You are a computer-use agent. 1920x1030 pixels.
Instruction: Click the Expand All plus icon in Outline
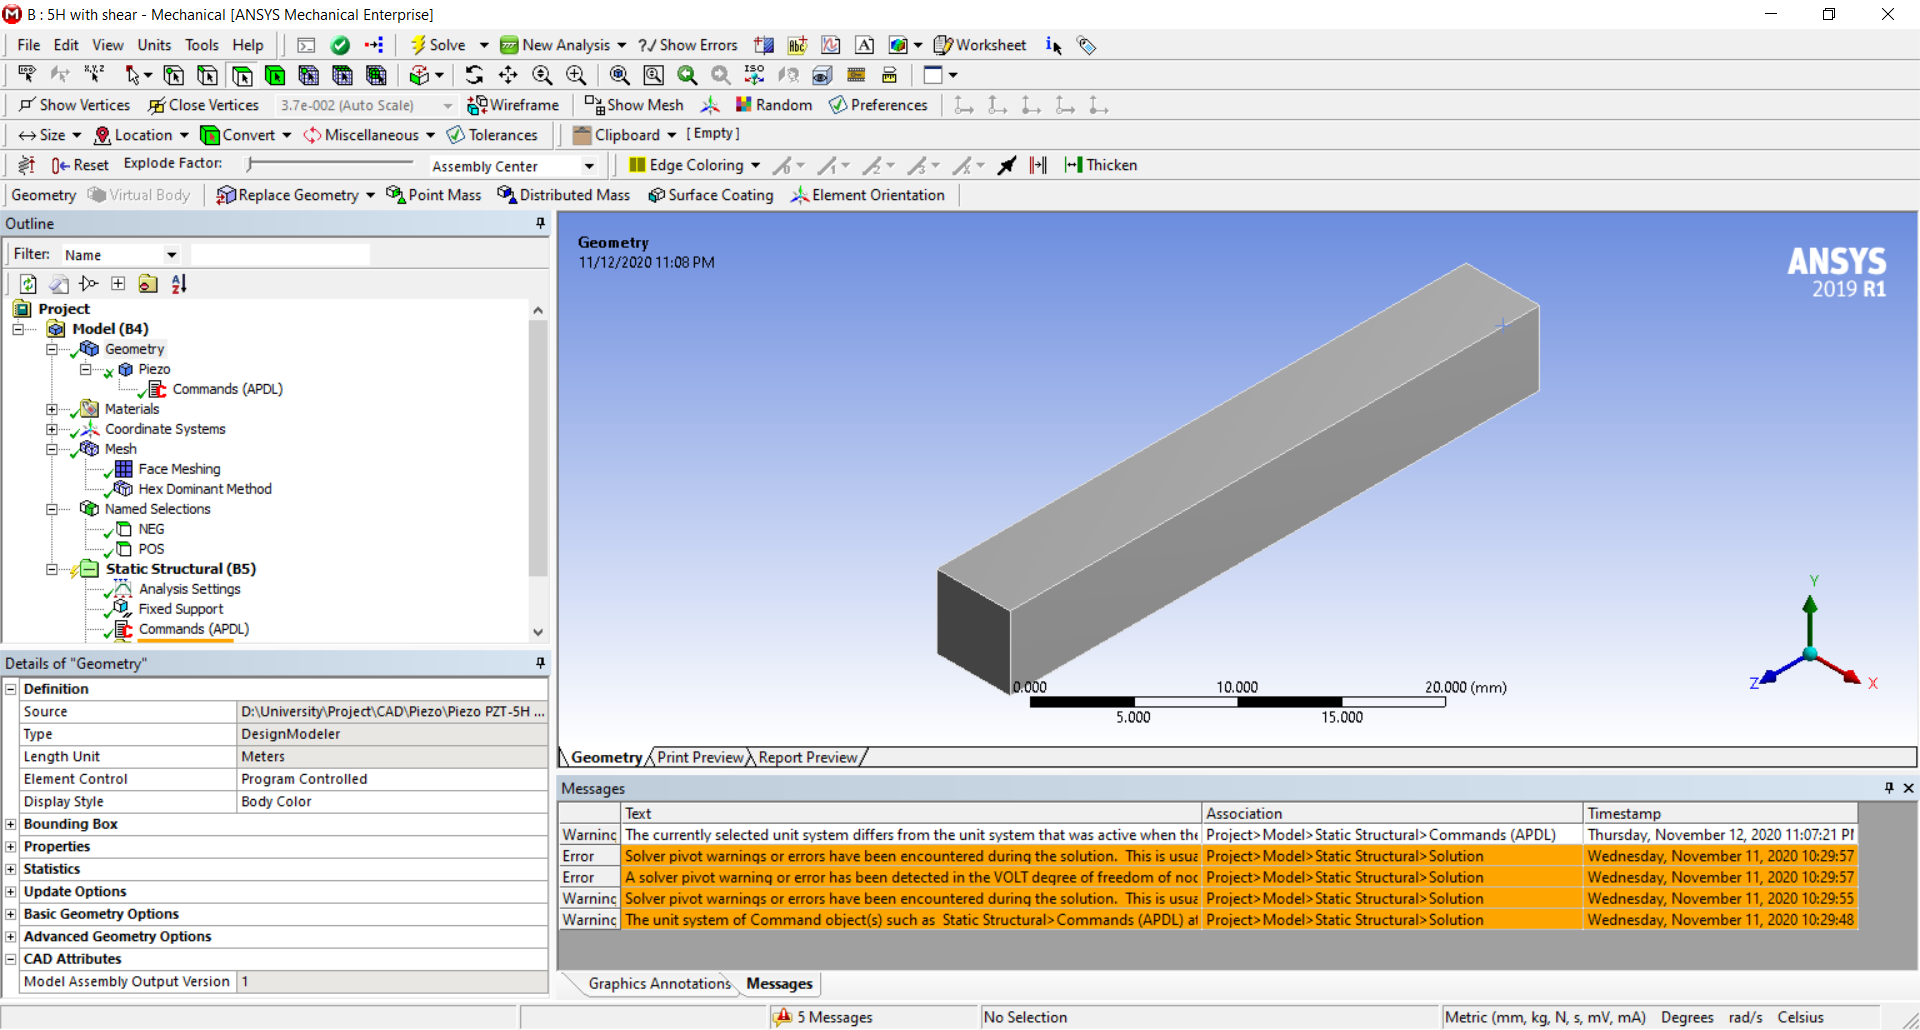click(118, 284)
